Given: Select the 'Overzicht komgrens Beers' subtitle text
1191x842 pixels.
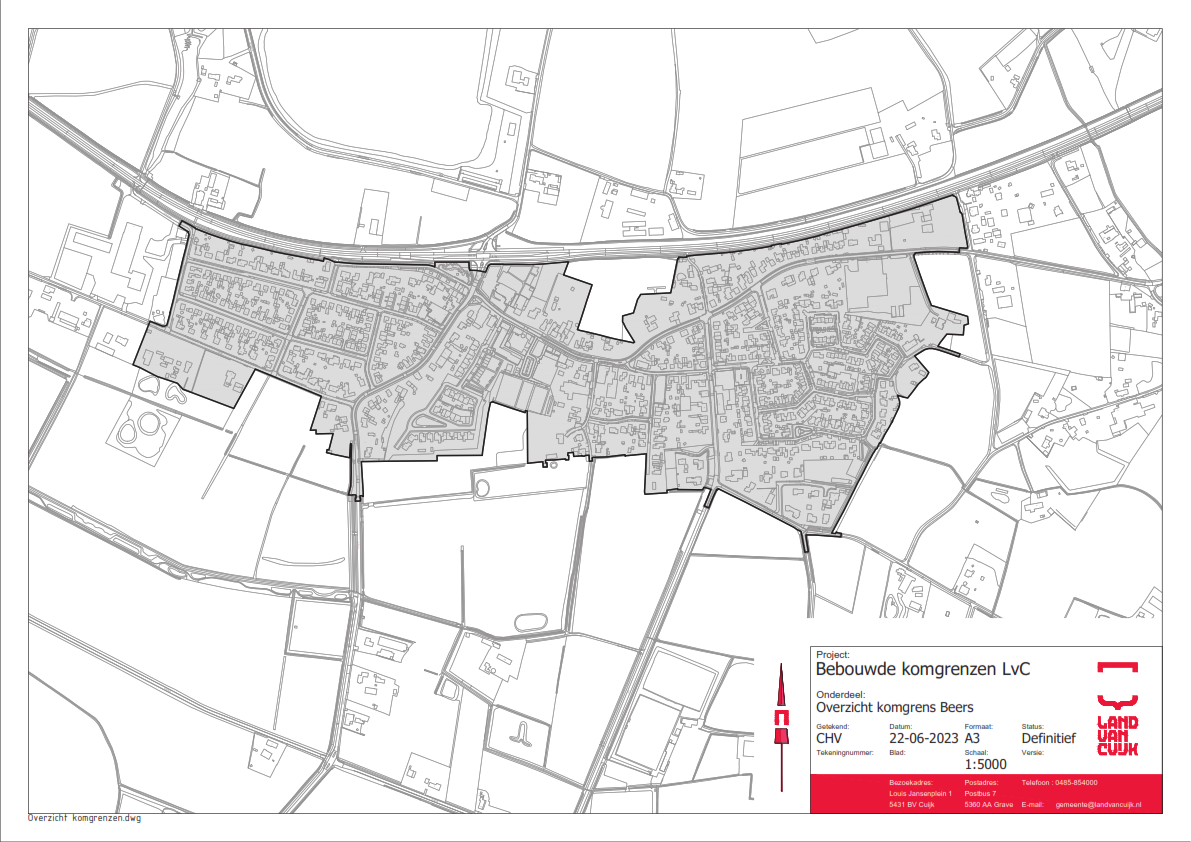Looking at the screenshot, I should pyautogui.click(x=881, y=707).
